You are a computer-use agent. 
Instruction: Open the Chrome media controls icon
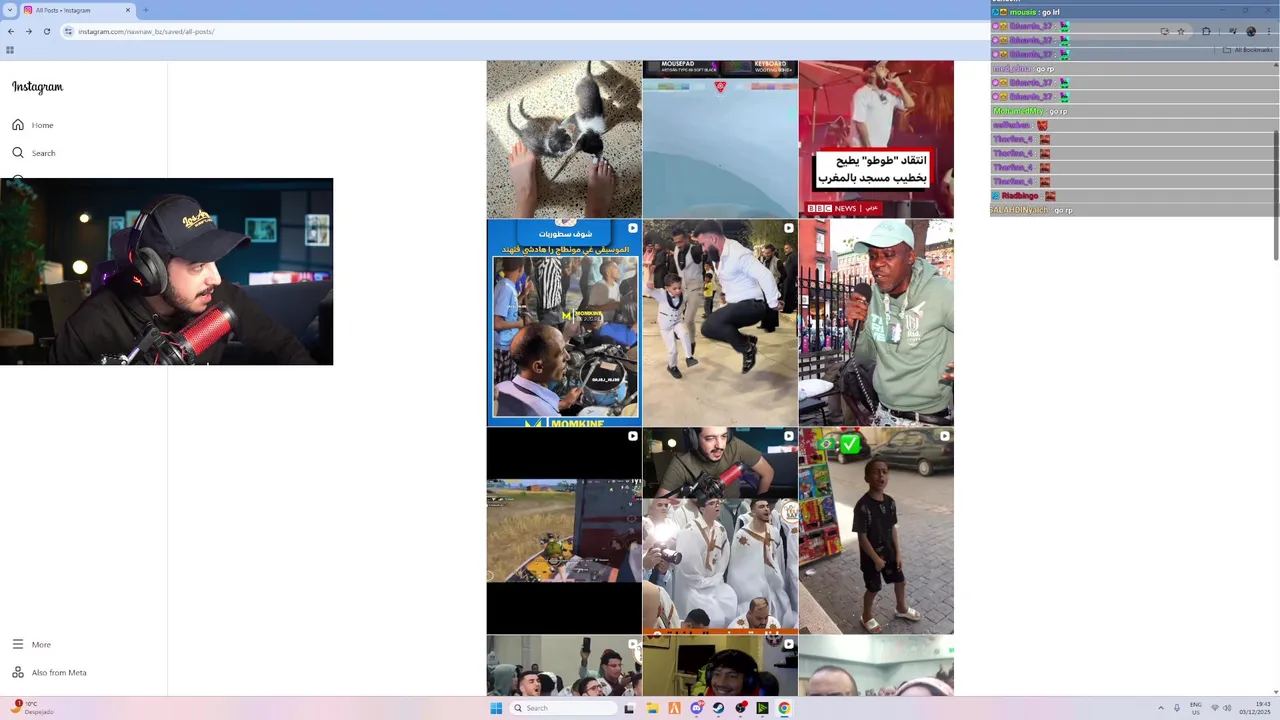tap(1233, 31)
